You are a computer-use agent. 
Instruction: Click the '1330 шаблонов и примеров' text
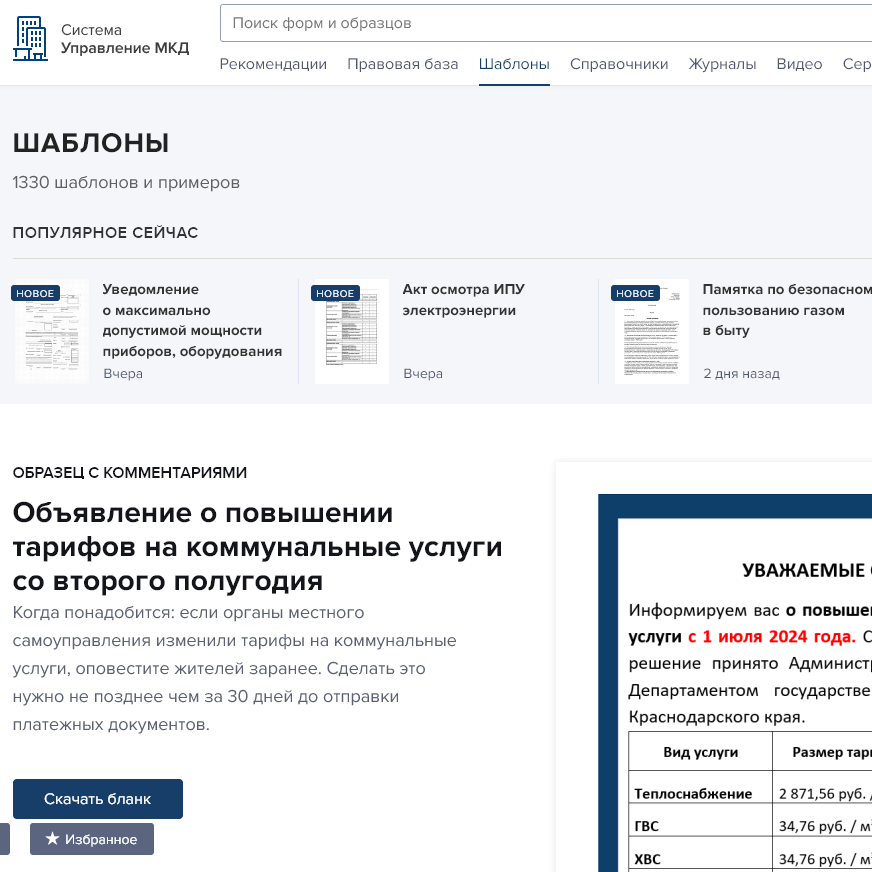126,182
